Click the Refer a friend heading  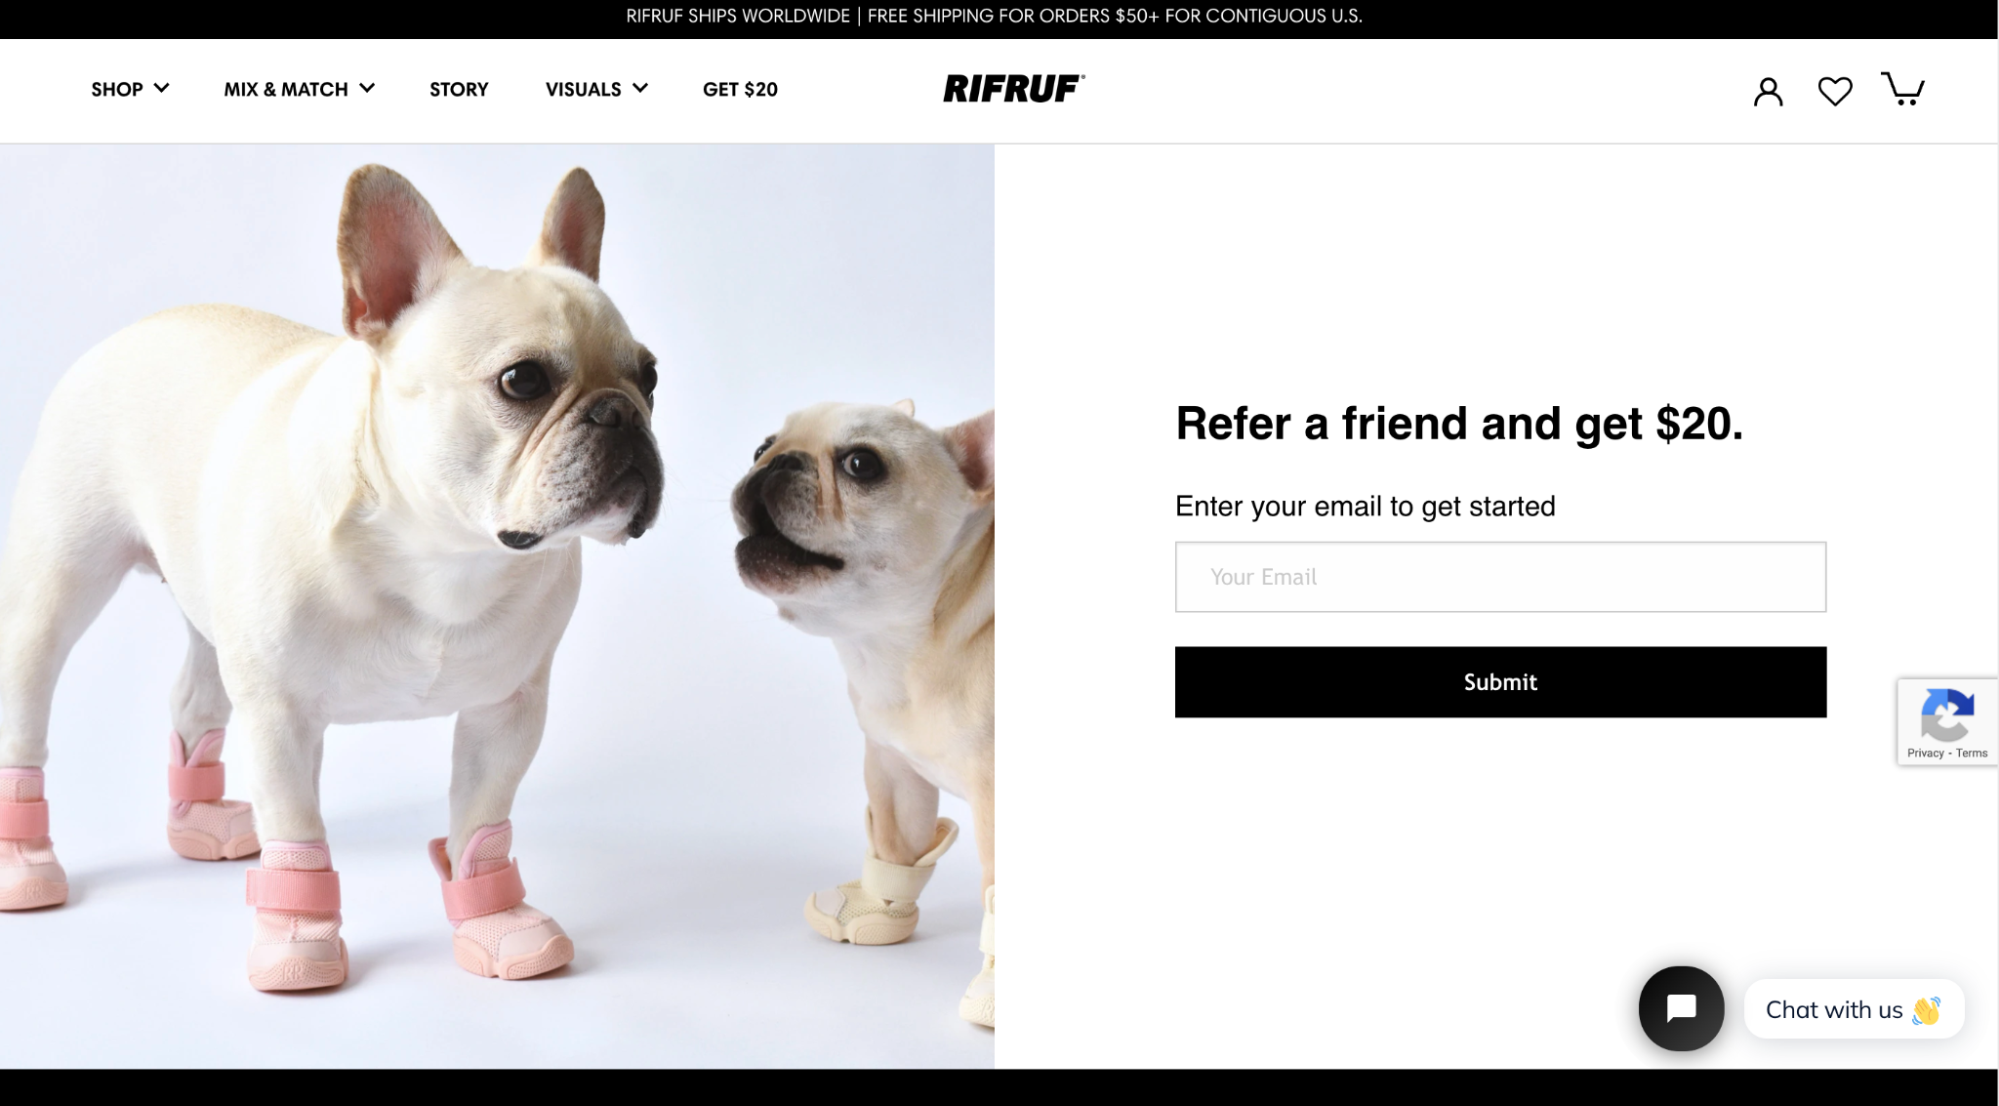pos(1459,424)
